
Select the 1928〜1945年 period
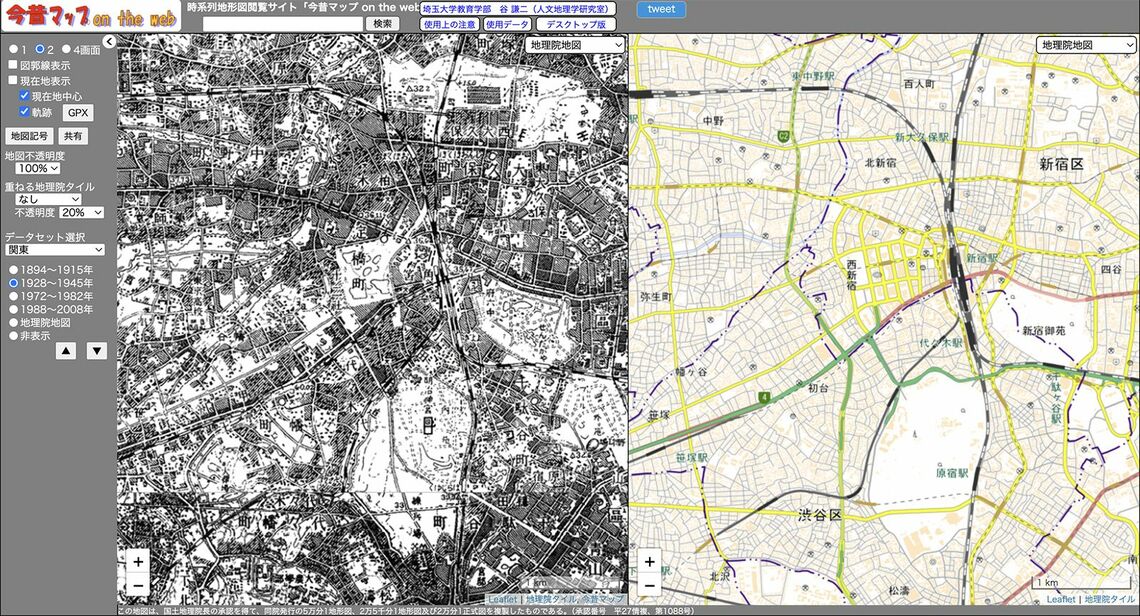click(x=13, y=283)
